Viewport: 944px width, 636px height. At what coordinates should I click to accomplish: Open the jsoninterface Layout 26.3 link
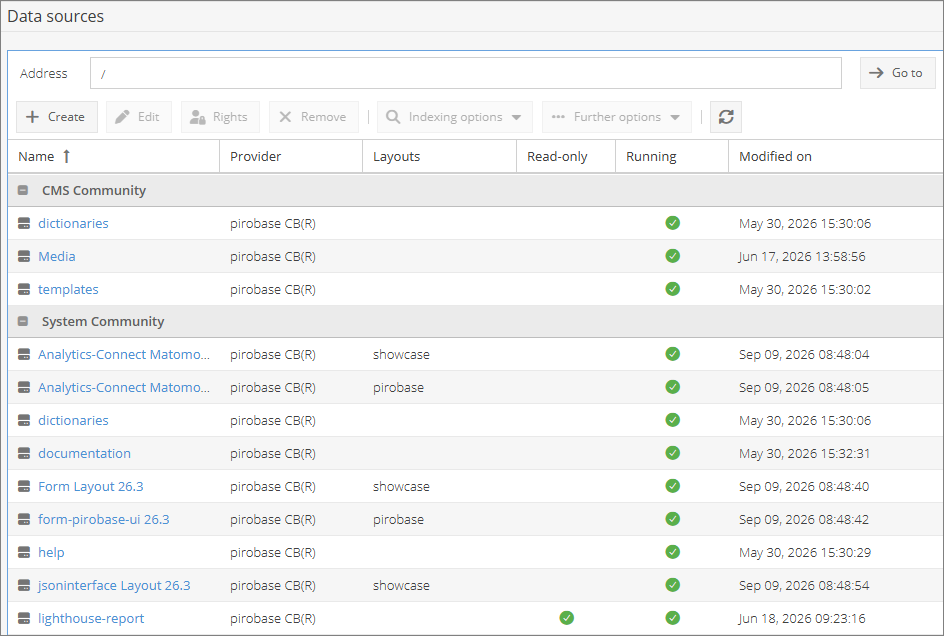pyautogui.click(x=114, y=585)
